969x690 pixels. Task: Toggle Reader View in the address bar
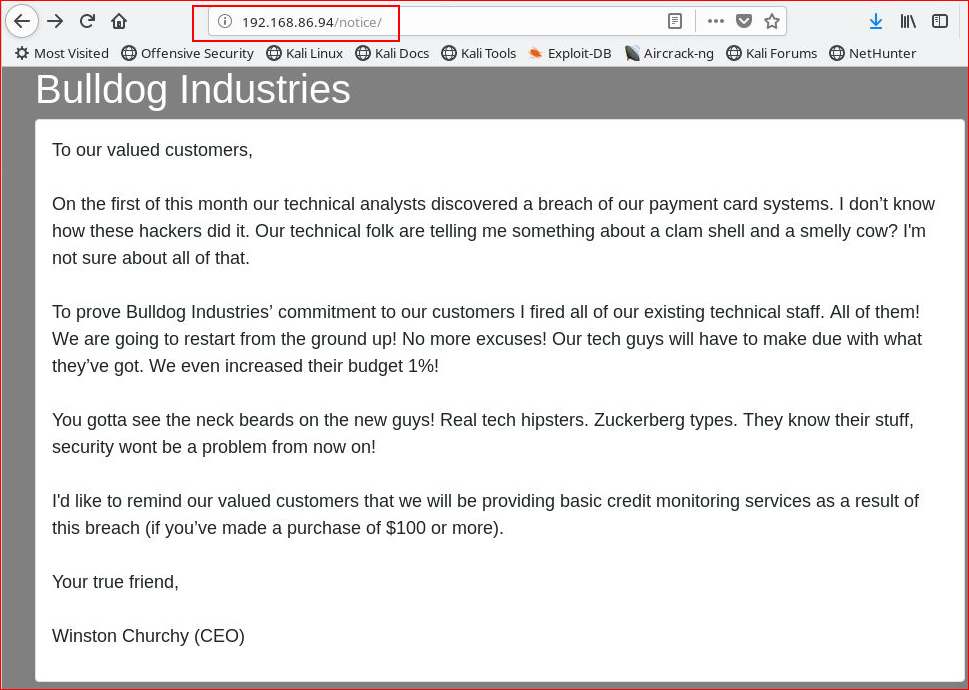(x=675, y=22)
